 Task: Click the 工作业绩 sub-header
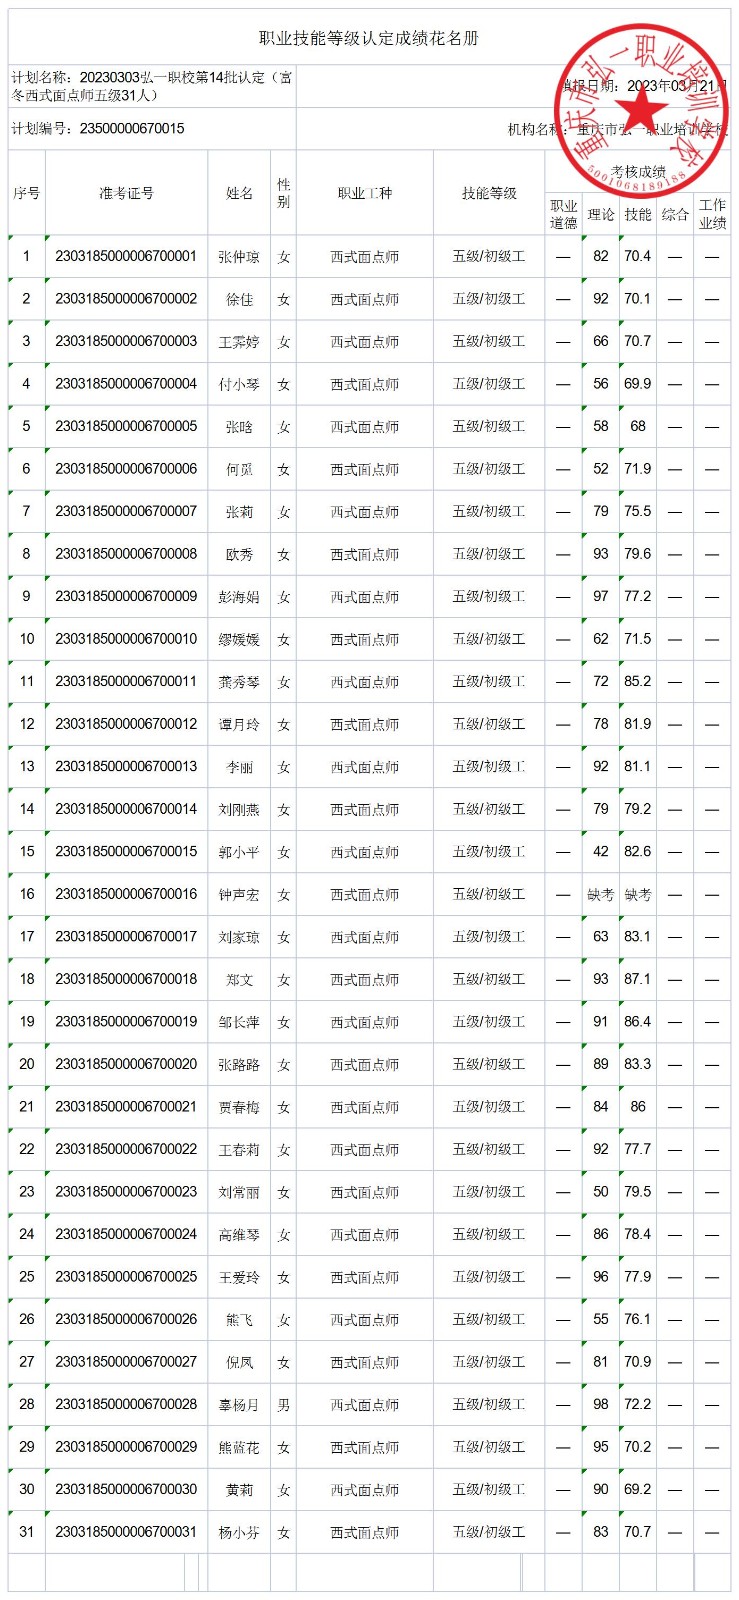(712, 214)
